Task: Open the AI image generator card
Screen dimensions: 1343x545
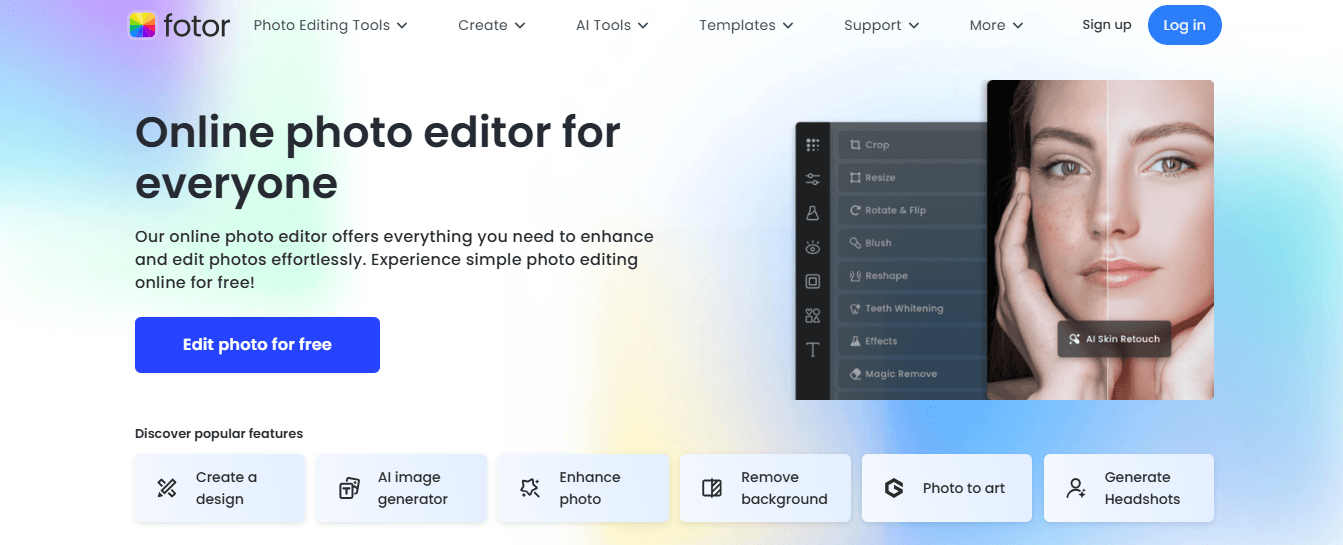Action: point(402,488)
